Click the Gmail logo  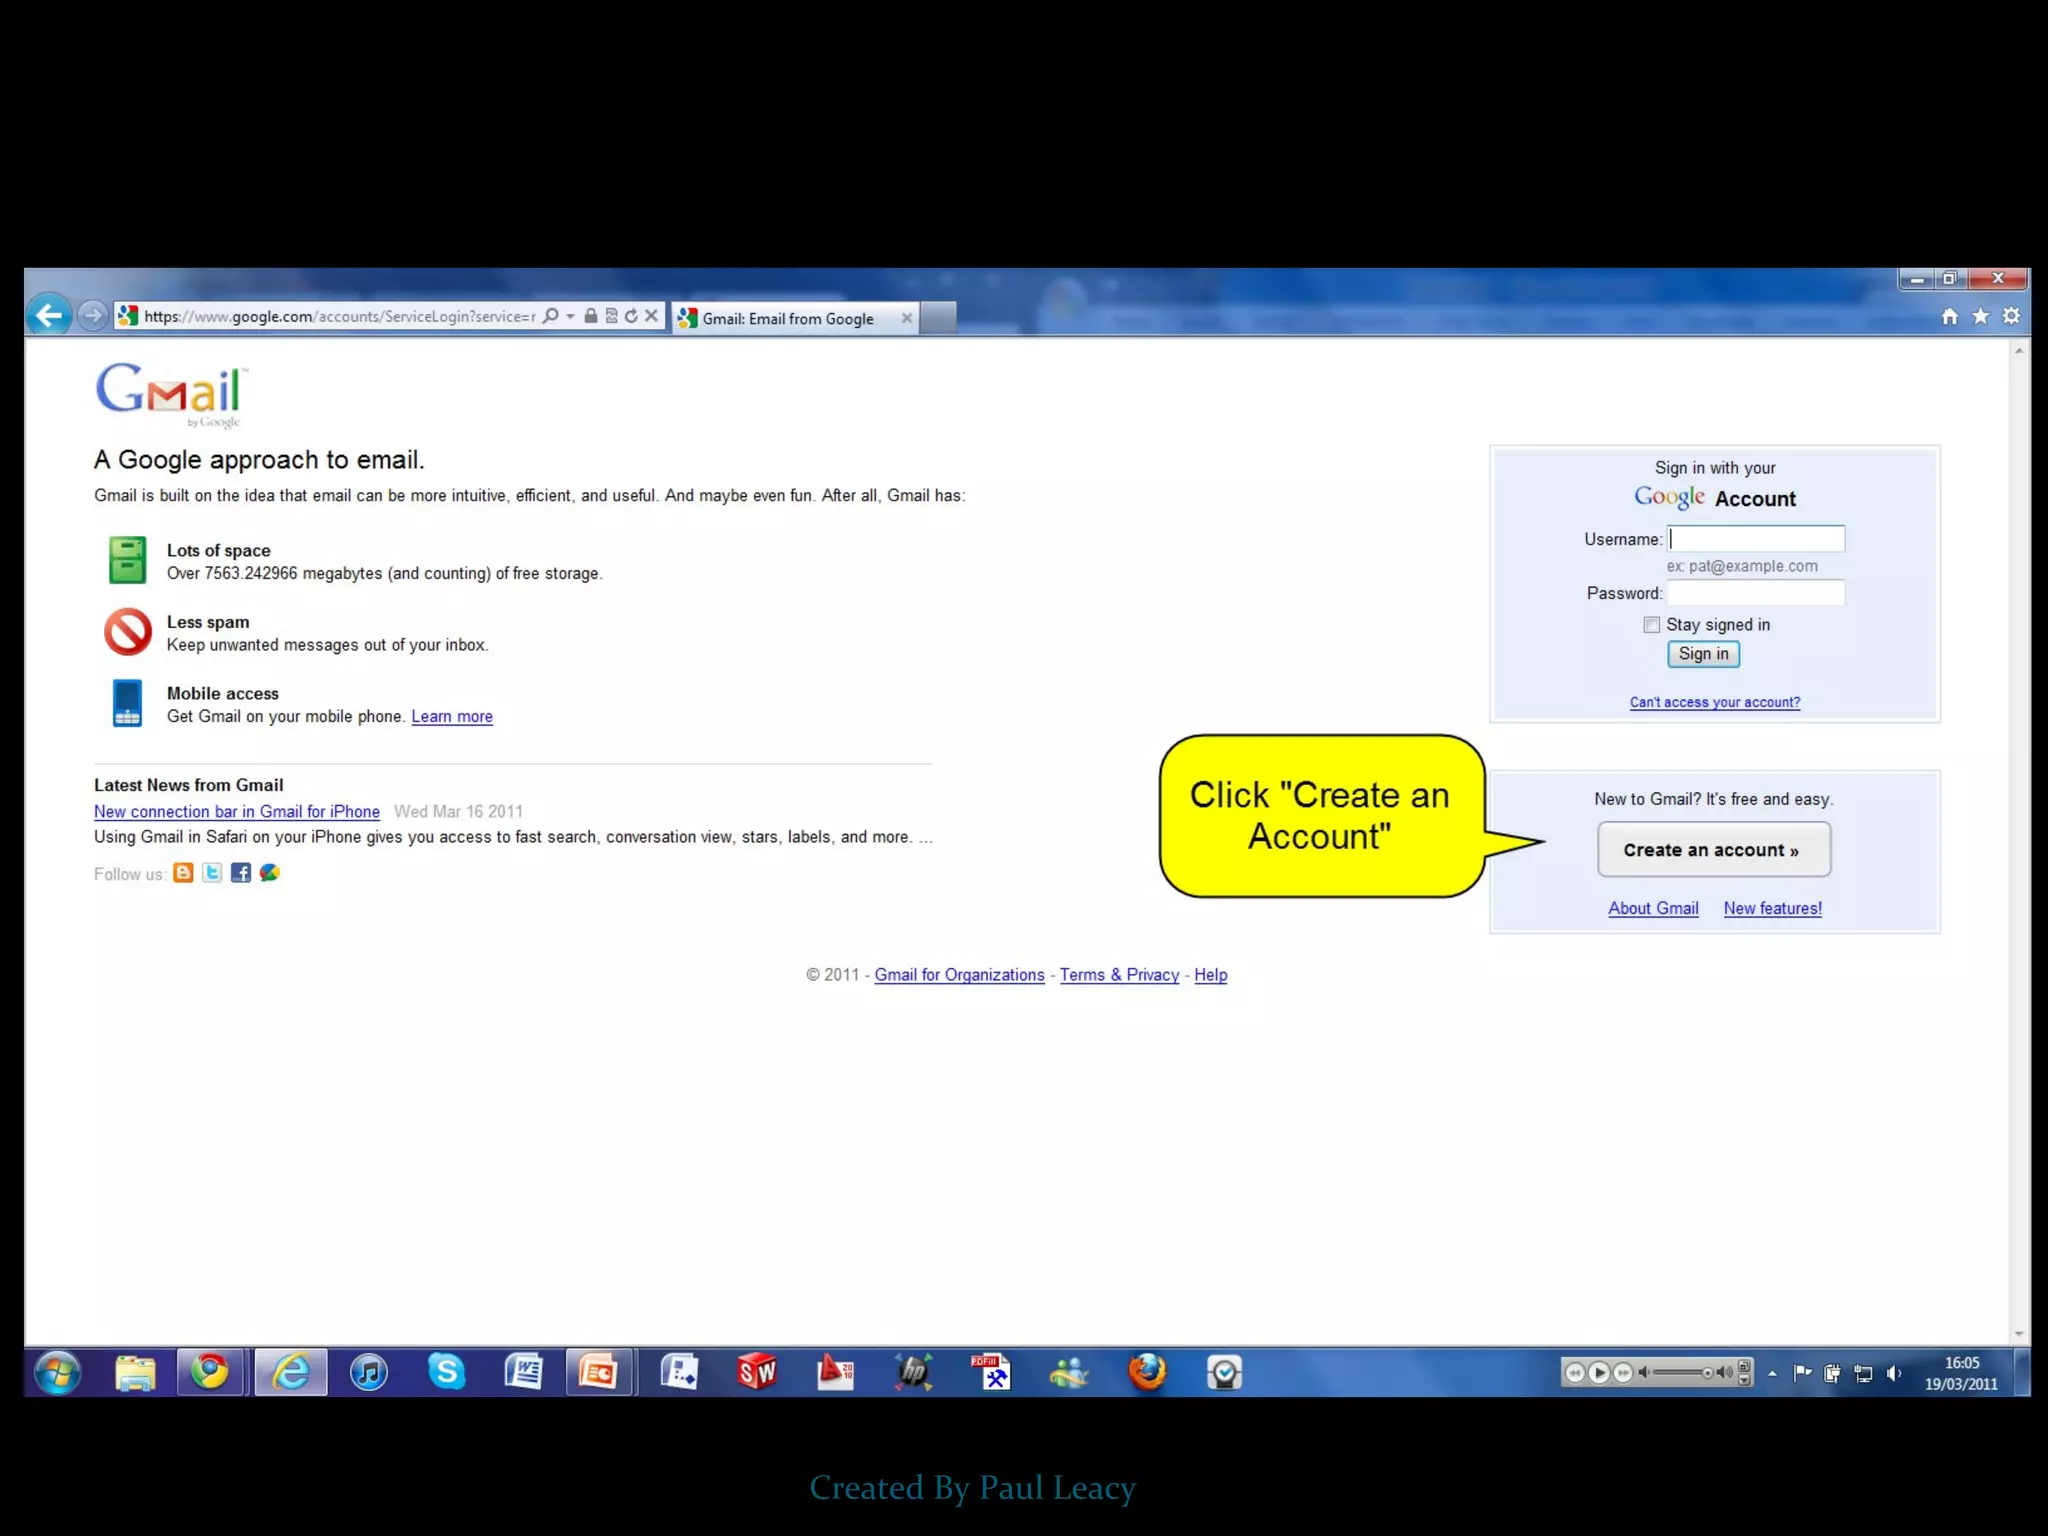pos(171,394)
